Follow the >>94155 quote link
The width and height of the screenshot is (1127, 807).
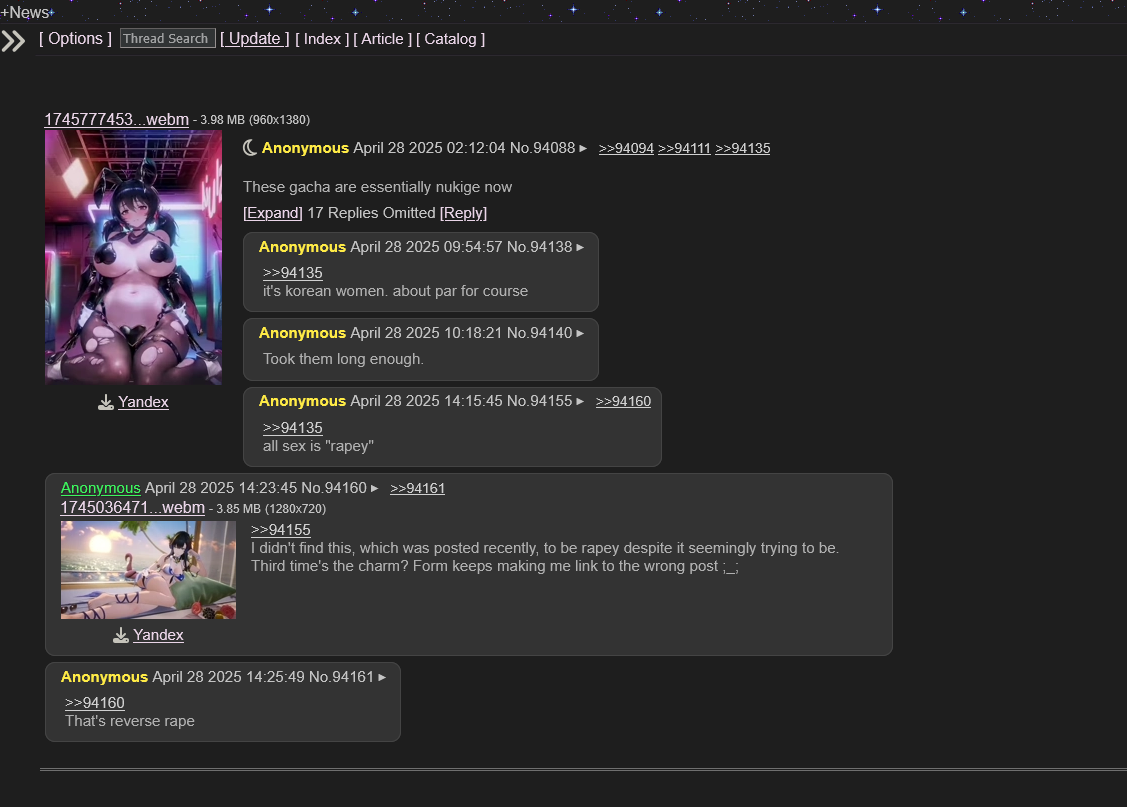(280, 530)
